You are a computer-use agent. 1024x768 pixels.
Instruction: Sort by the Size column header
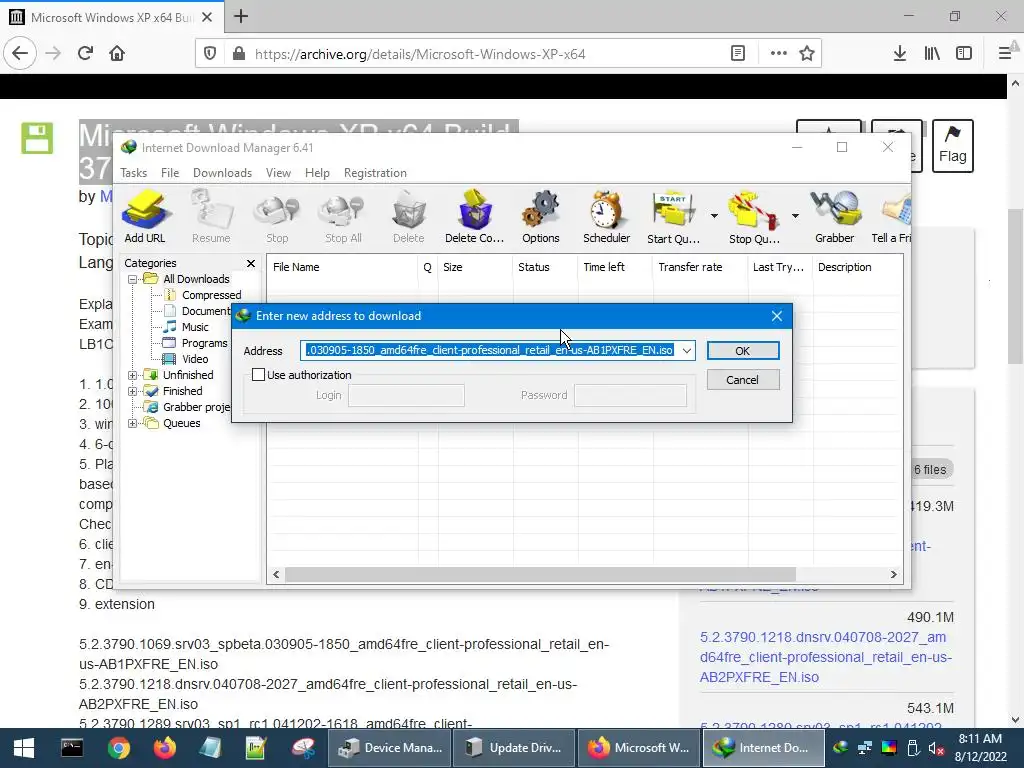coord(475,267)
